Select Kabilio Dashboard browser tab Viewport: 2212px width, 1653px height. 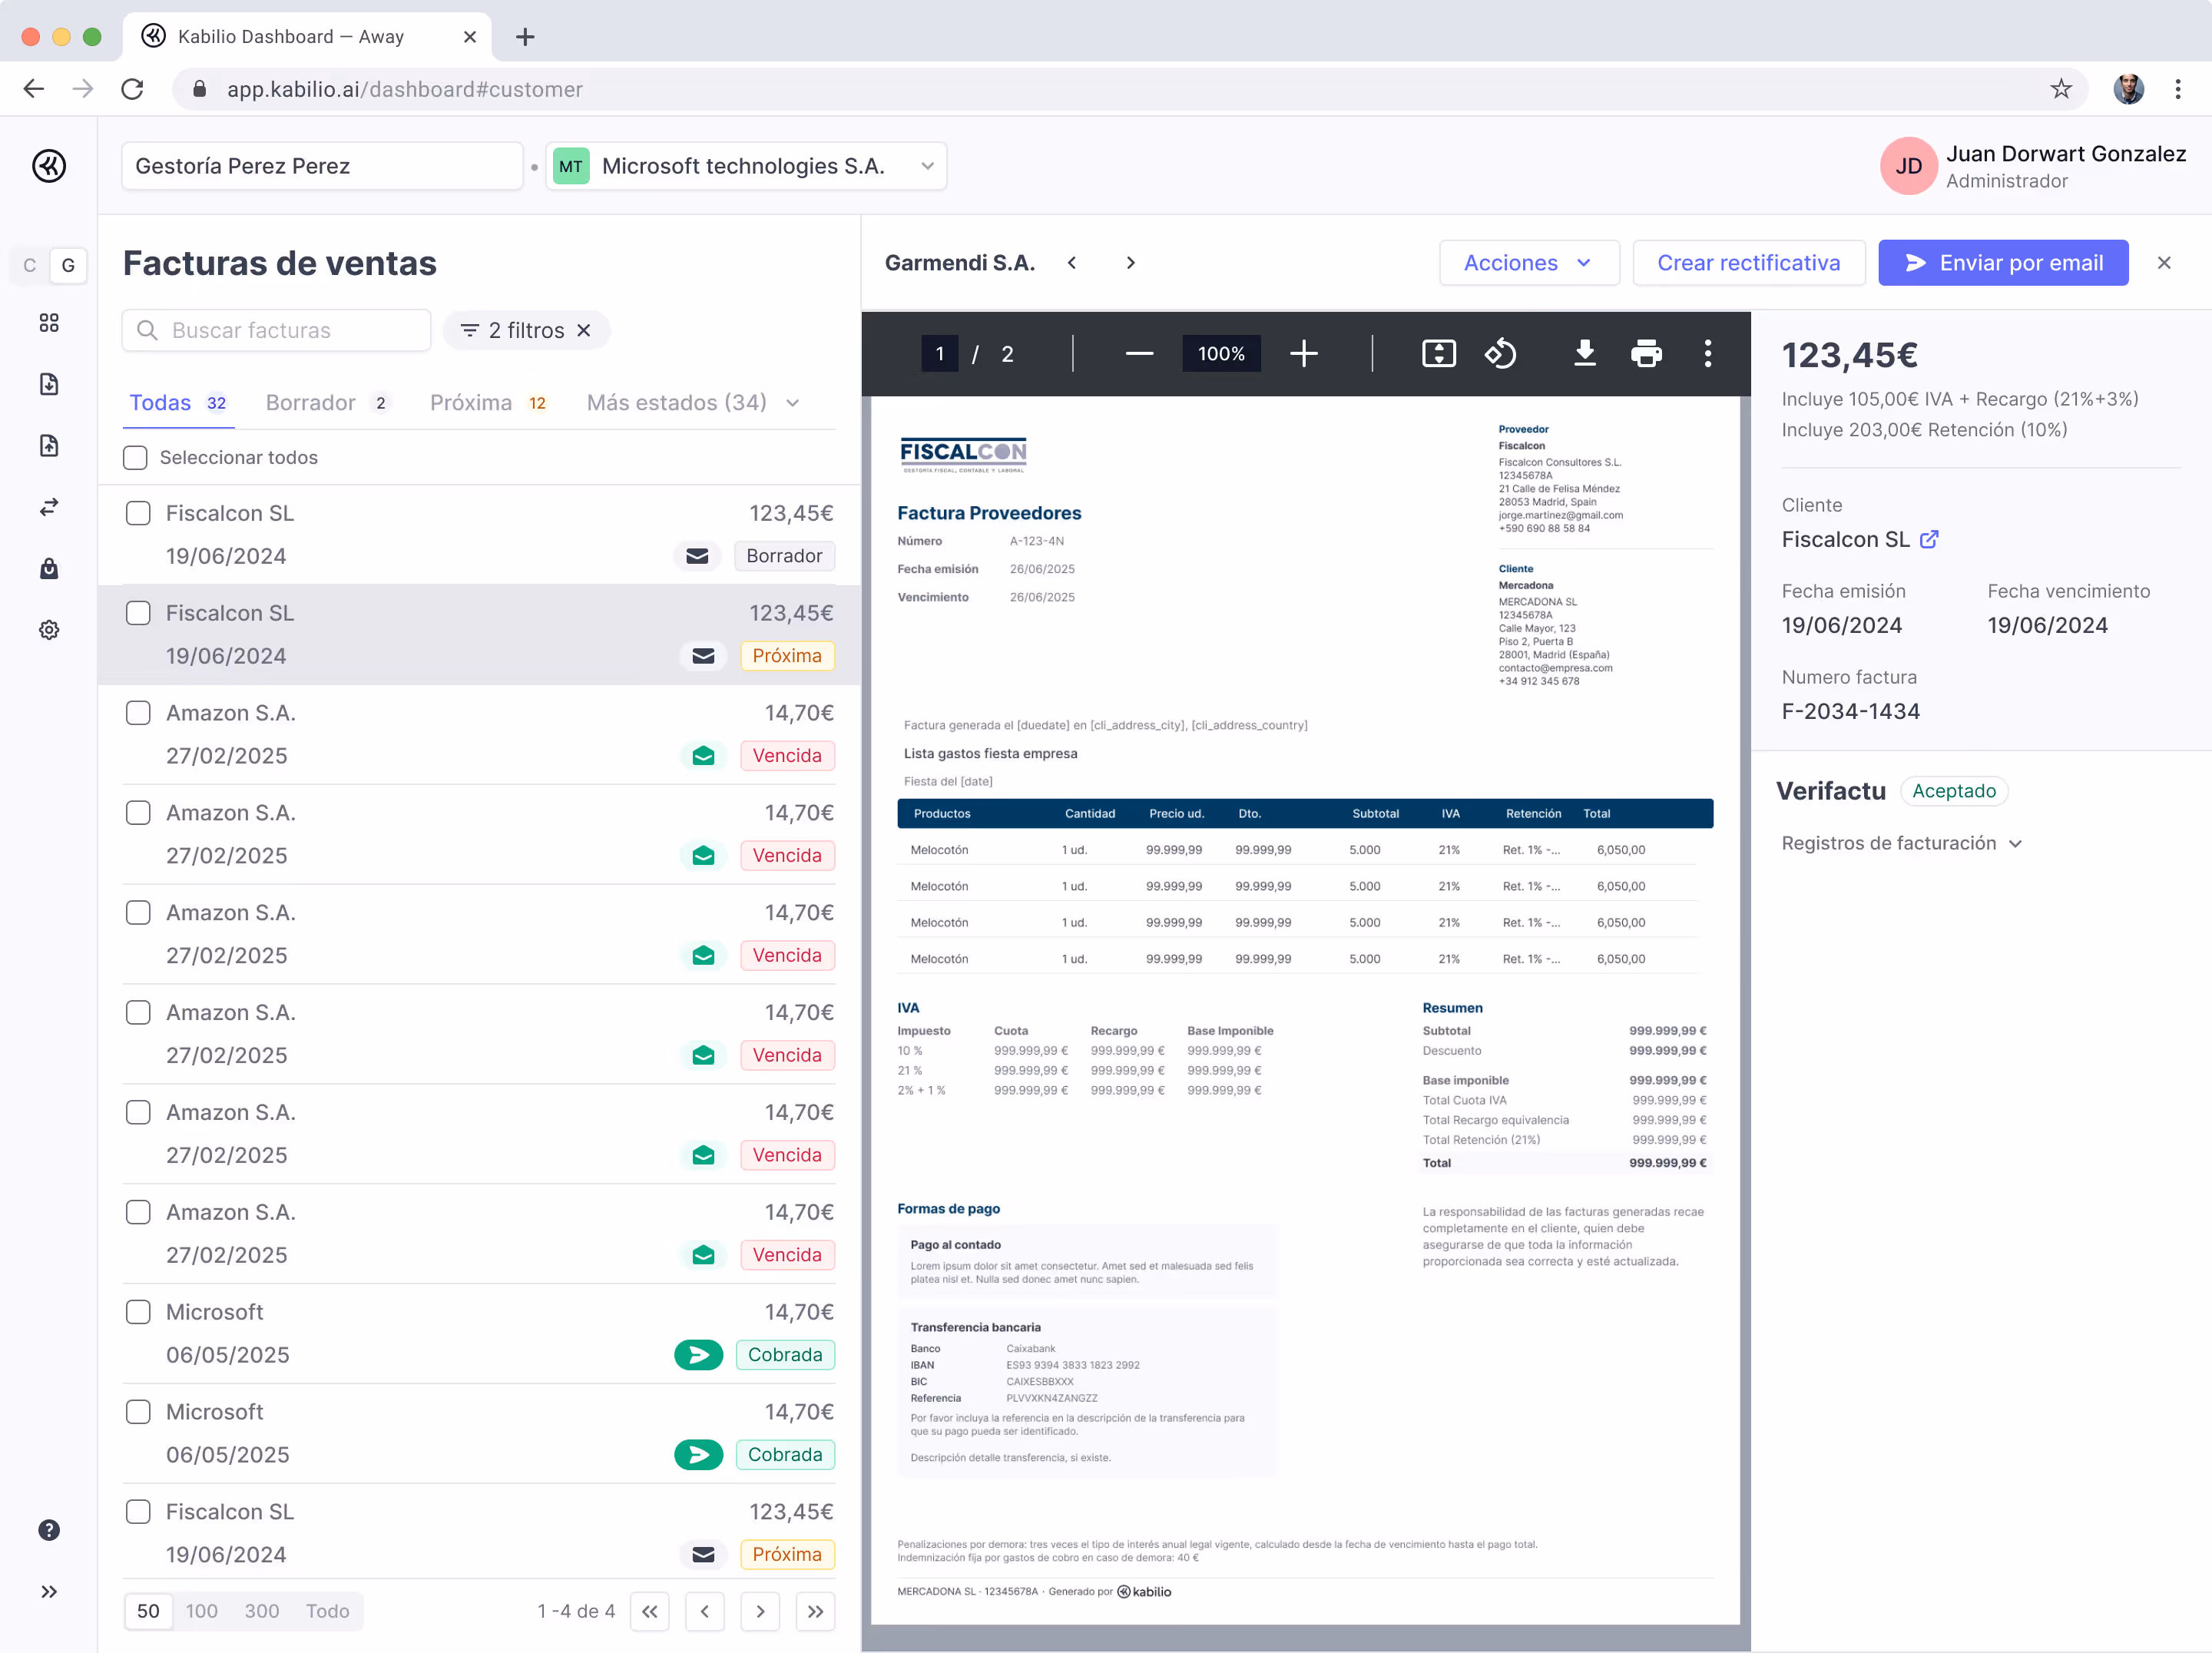coord(306,37)
